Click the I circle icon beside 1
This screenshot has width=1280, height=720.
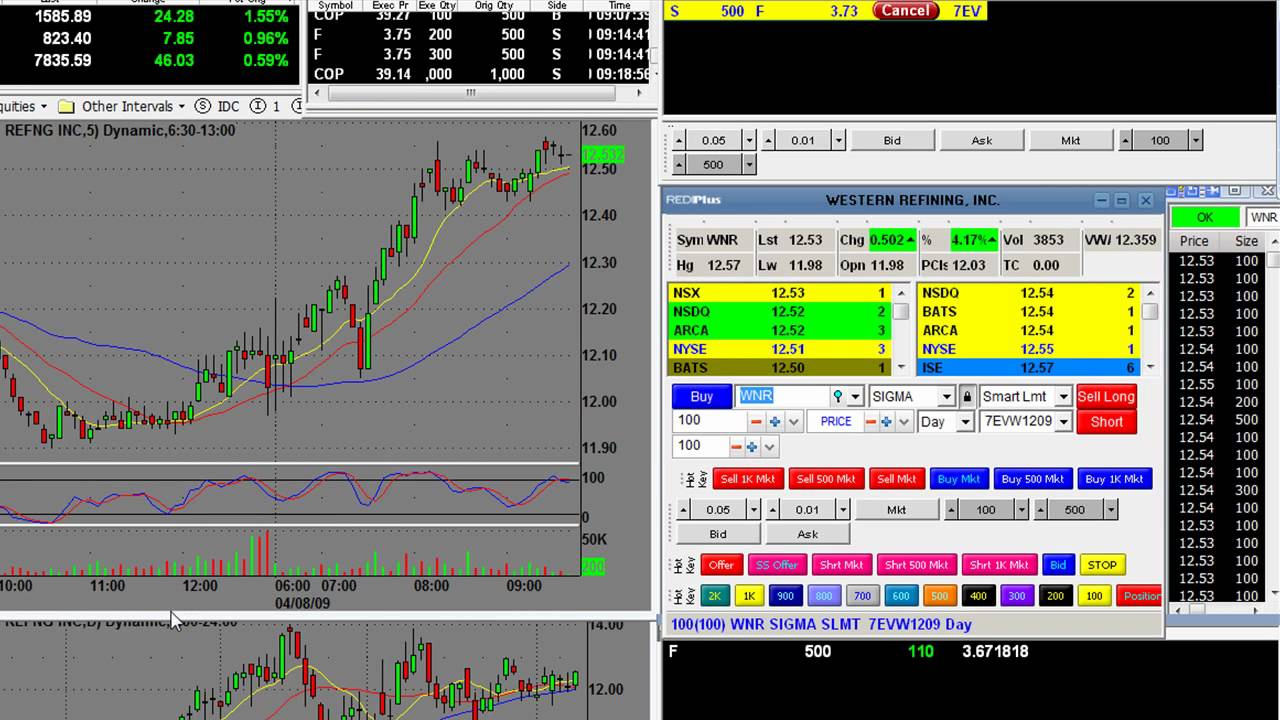click(x=258, y=106)
